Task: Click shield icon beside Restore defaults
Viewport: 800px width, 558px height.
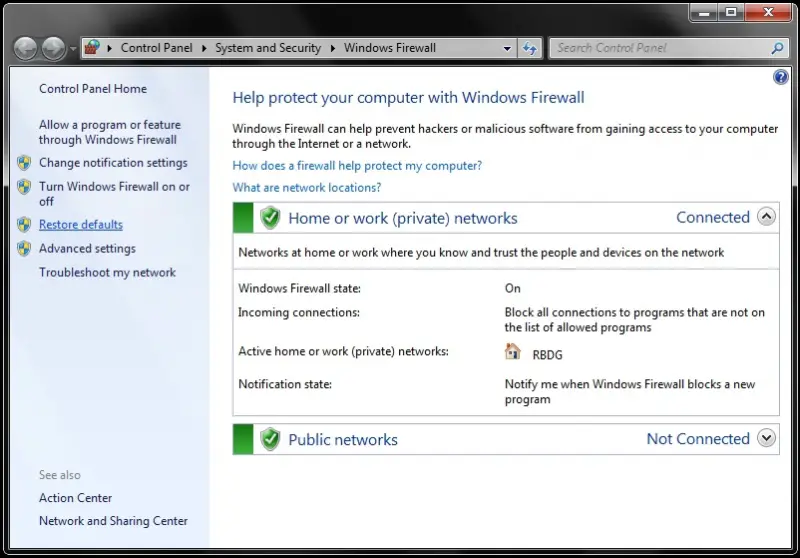Action: tap(24, 224)
